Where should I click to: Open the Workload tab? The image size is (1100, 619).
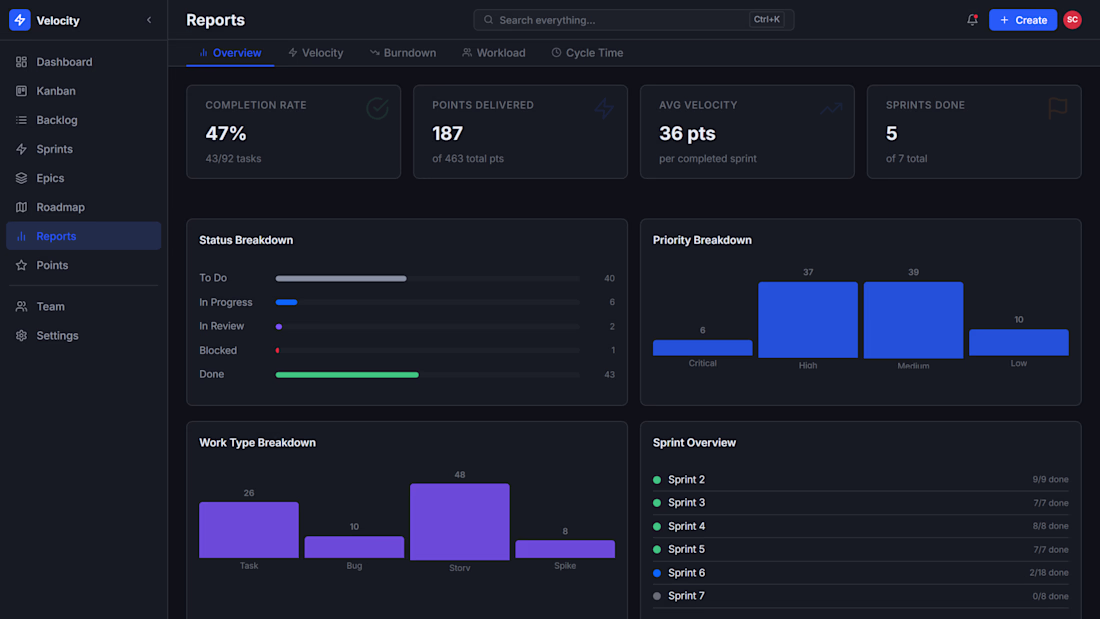pos(494,53)
